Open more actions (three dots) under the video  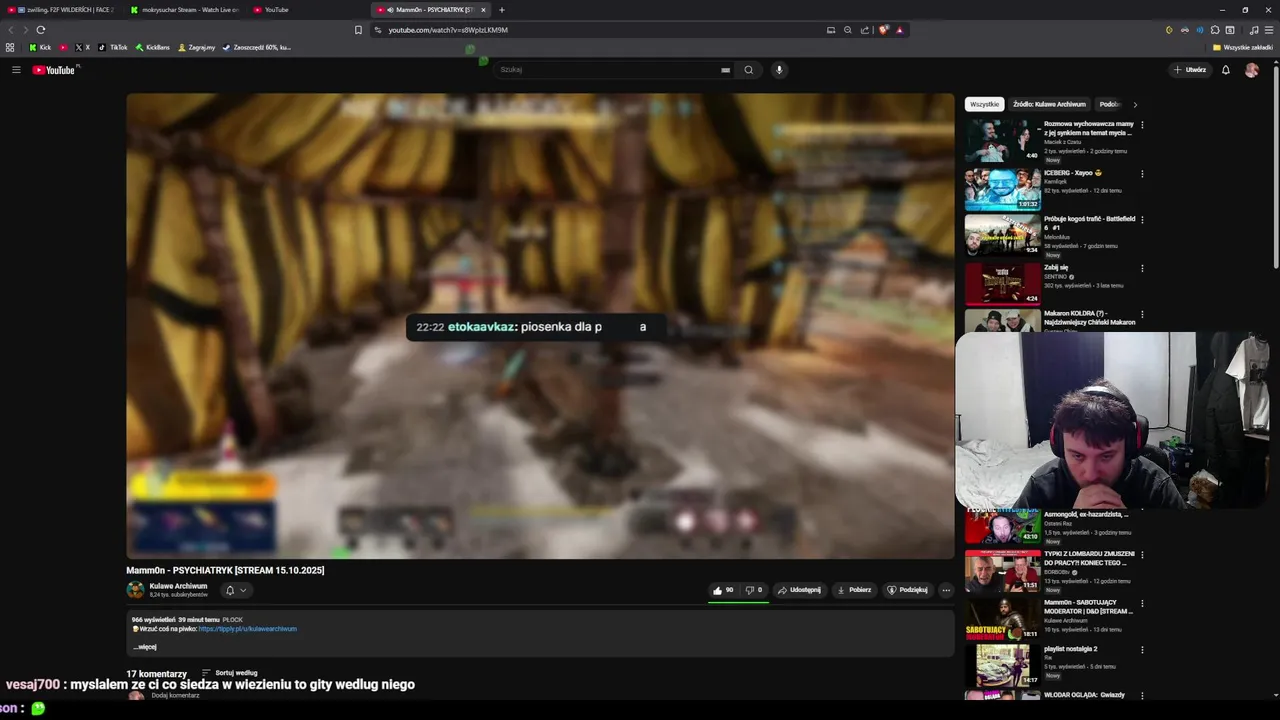point(946,590)
